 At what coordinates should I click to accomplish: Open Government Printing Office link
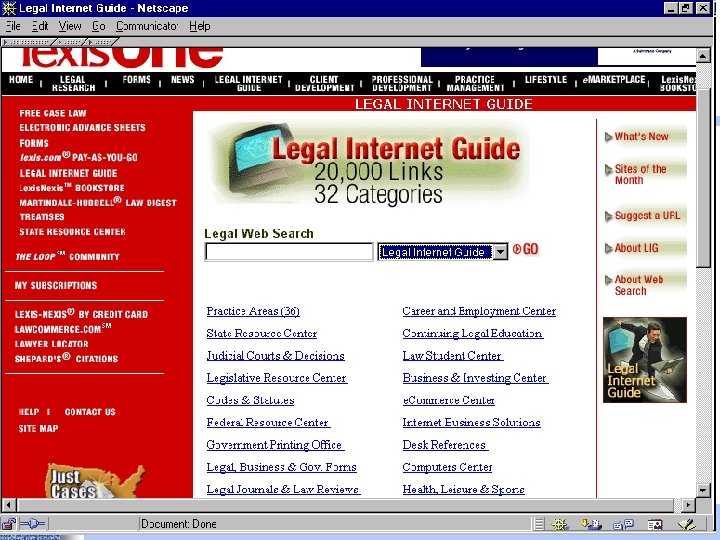tap(275, 445)
